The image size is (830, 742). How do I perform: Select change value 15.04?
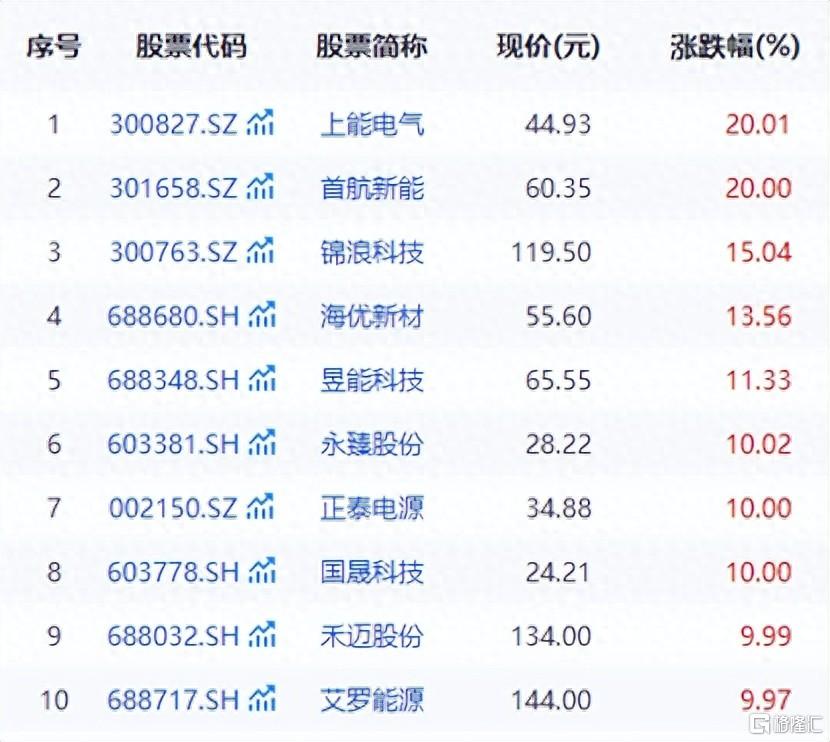pyautogui.click(x=758, y=252)
